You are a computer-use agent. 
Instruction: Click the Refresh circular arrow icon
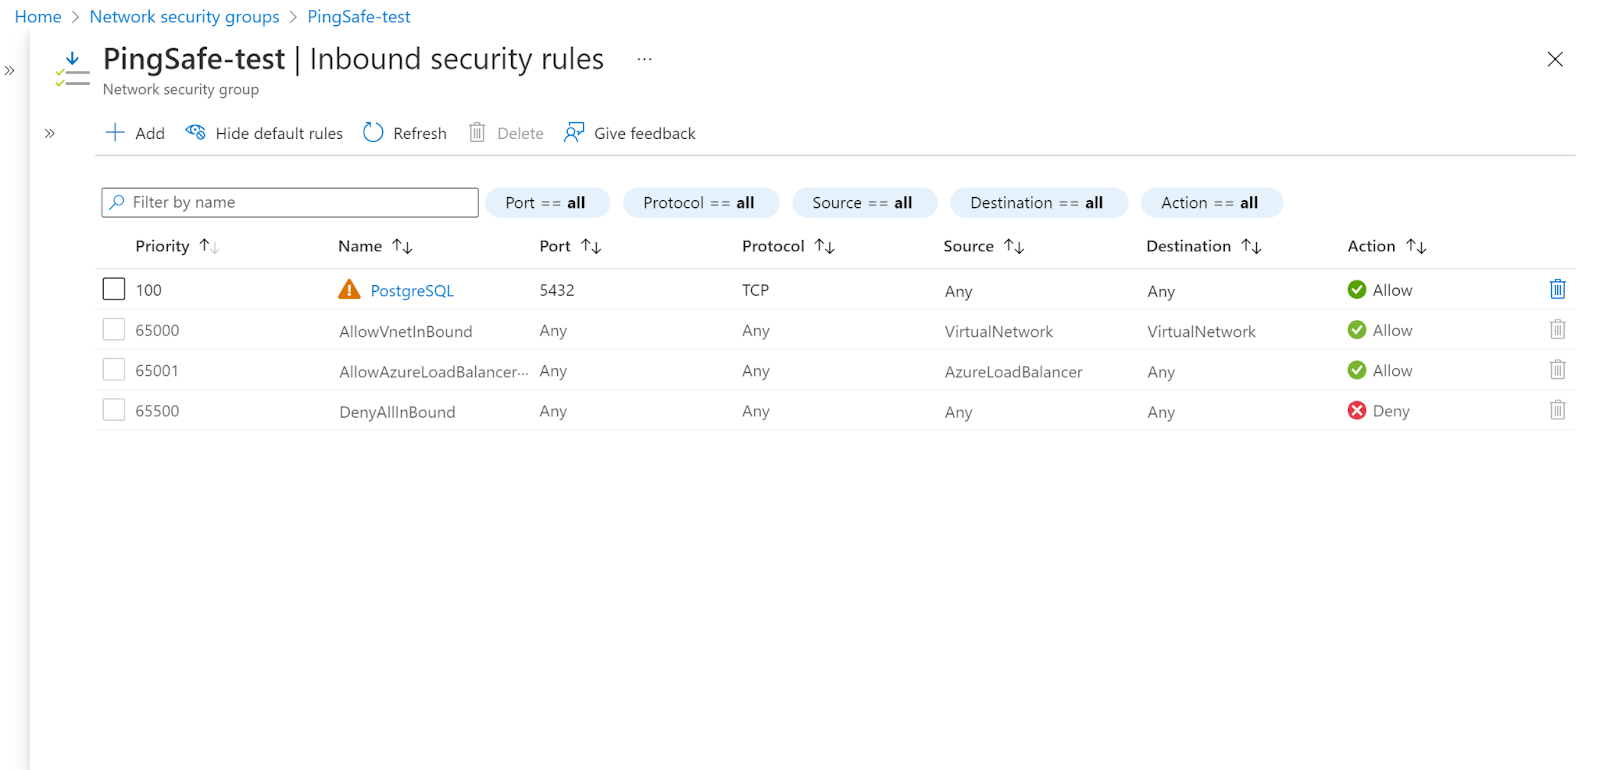(x=373, y=133)
